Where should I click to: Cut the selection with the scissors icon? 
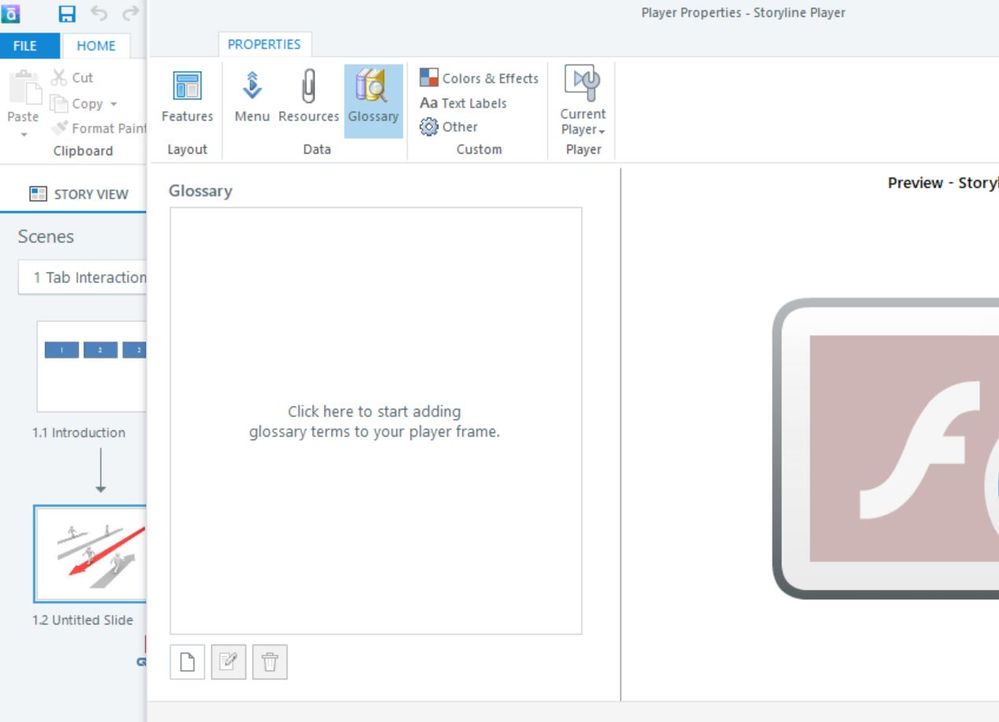pos(72,78)
